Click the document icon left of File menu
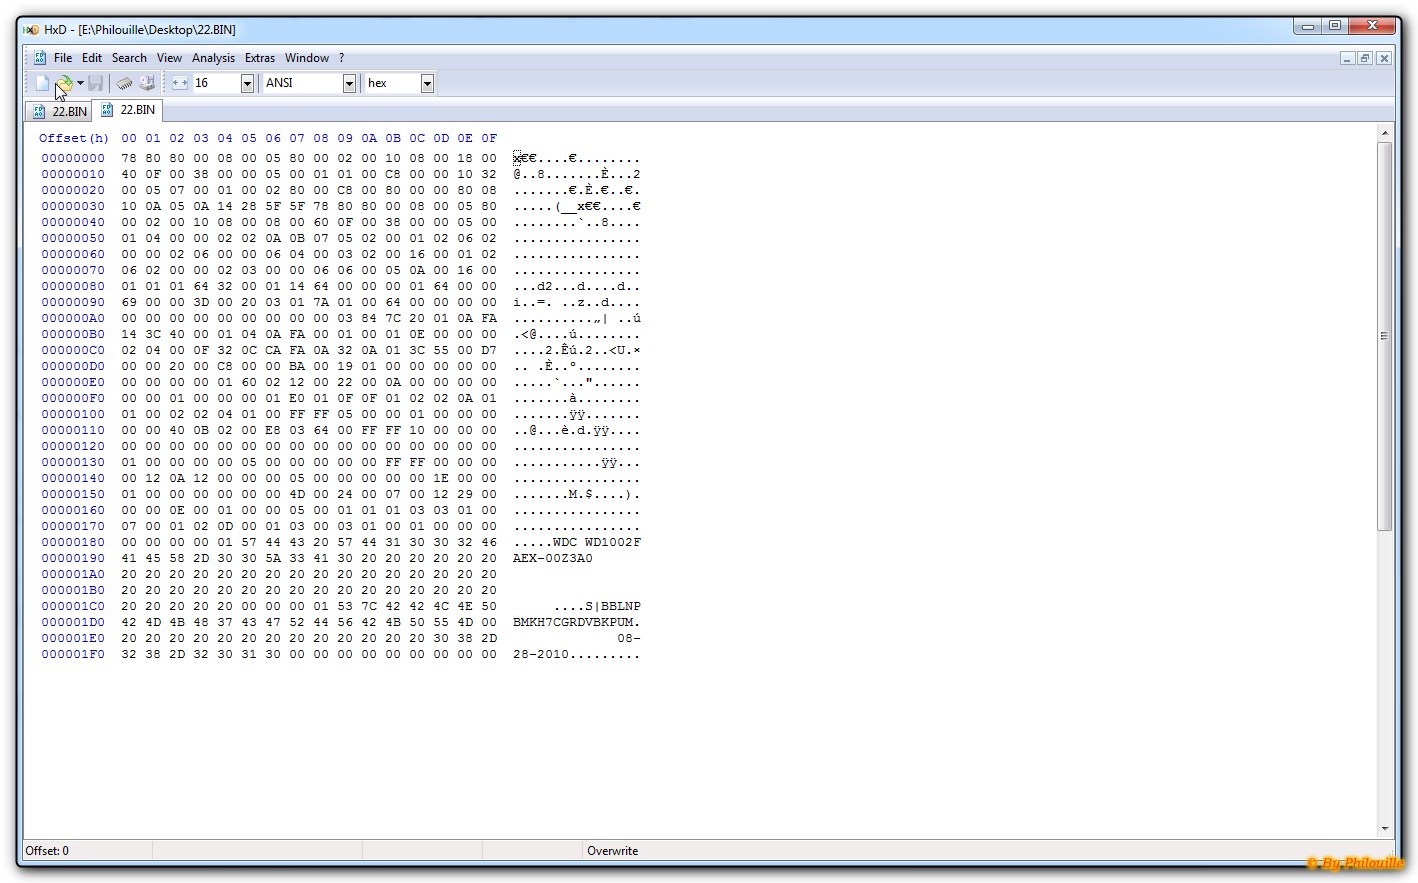 click(x=40, y=58)
